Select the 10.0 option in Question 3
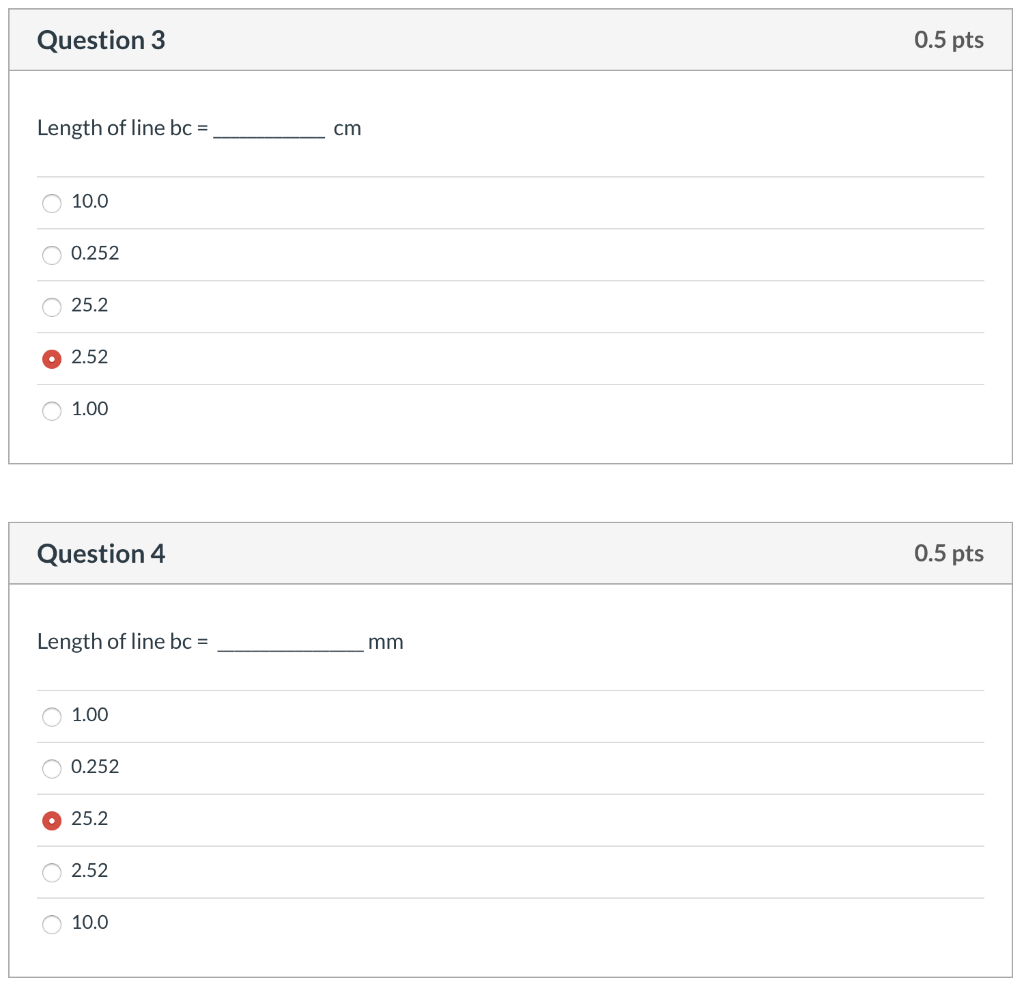1024x993 pixels. point(51,203)
